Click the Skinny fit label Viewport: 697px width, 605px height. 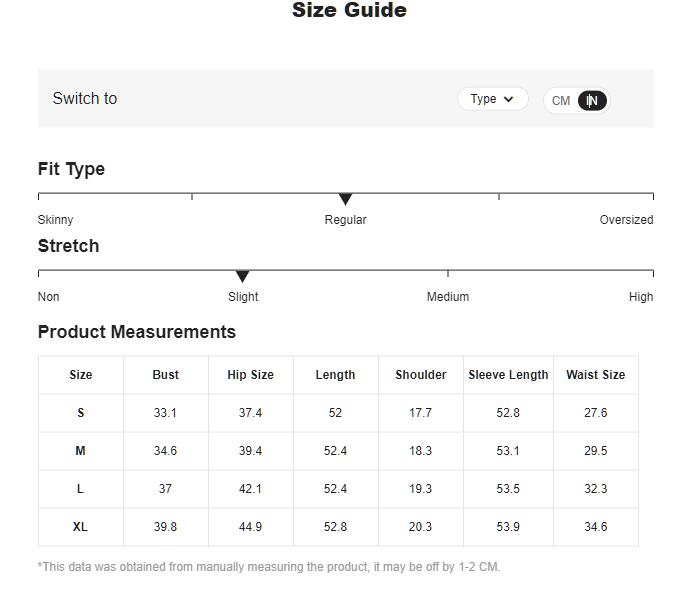[x=56, y=220]
